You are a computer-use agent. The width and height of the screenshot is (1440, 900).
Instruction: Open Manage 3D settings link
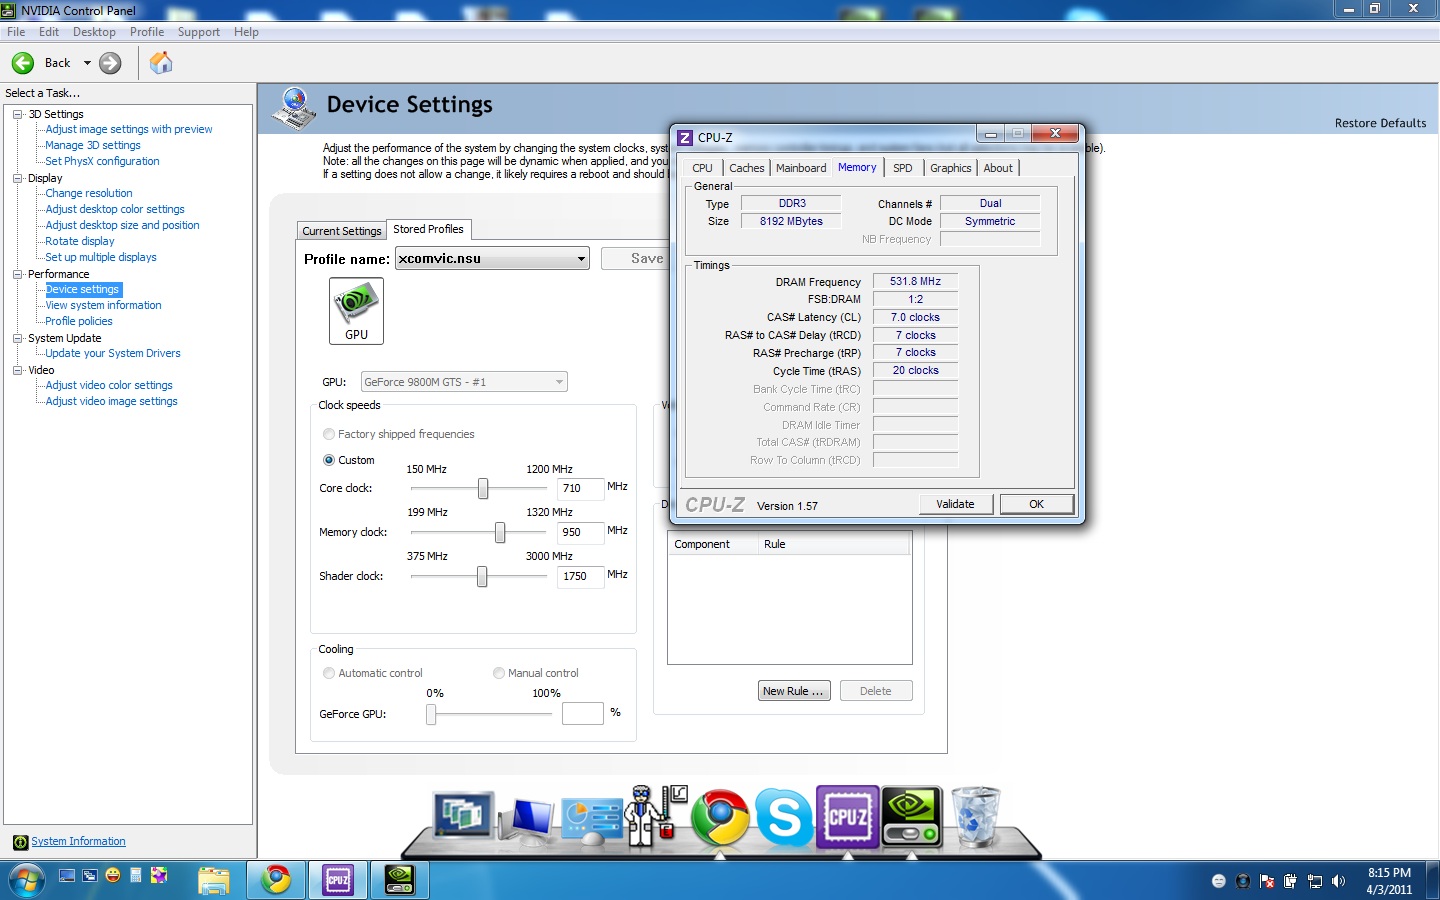93,145
